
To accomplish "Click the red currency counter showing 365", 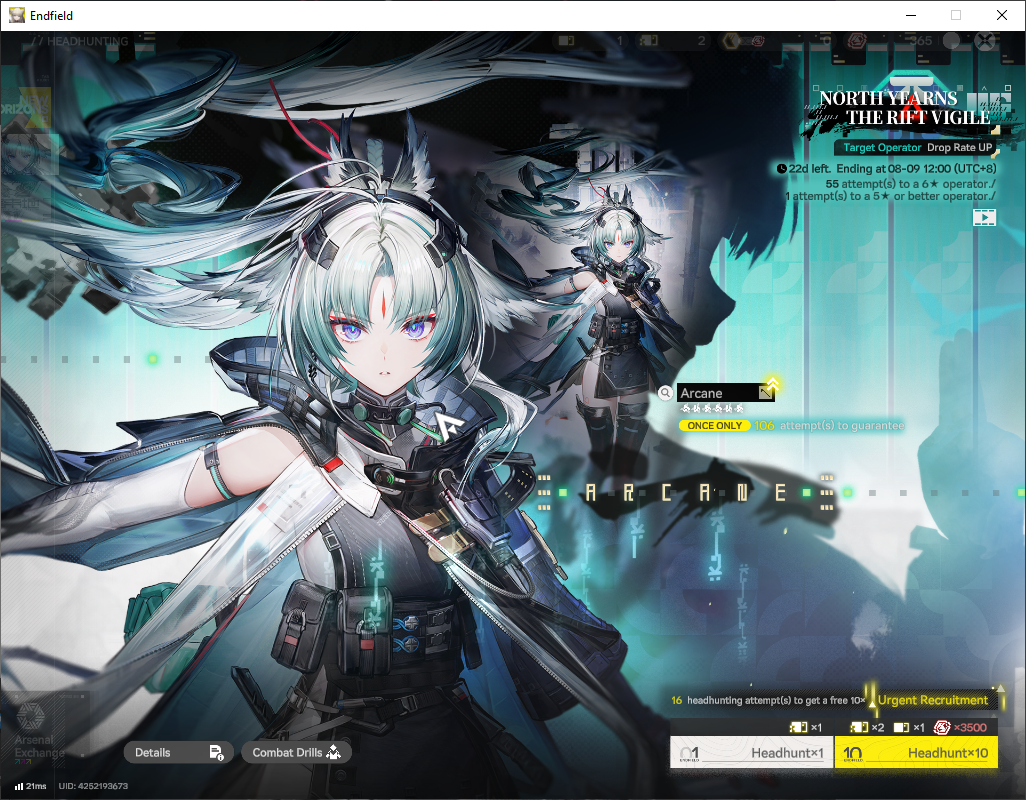I will tap(890, 41).
